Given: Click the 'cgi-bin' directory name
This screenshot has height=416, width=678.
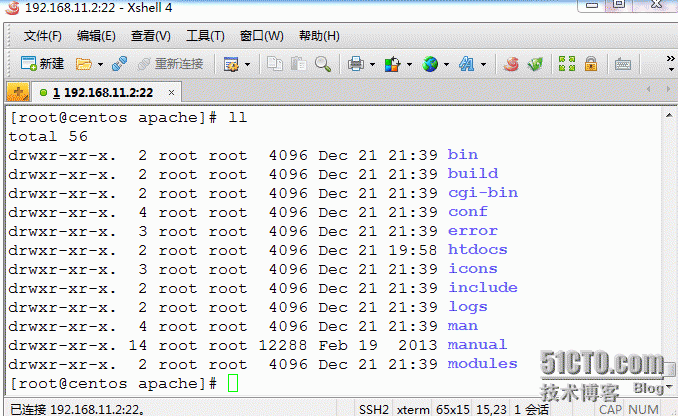Looking at the screenshot, I should click(x=483, y=193).
